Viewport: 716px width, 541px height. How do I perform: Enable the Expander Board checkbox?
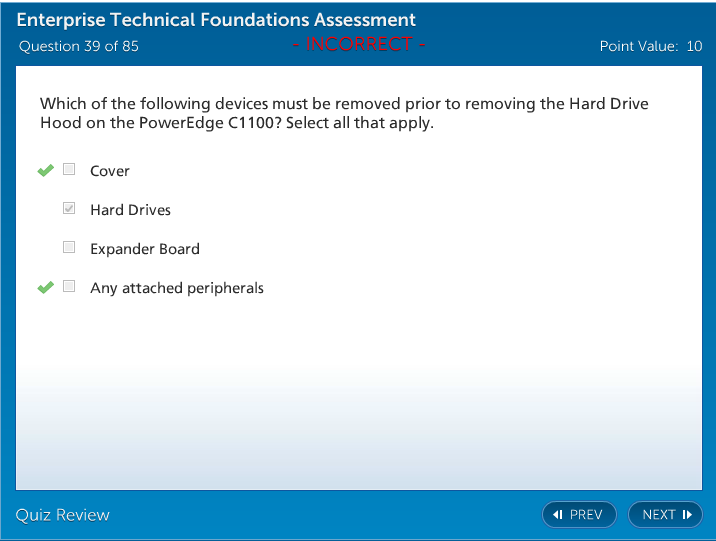[69, 248]
